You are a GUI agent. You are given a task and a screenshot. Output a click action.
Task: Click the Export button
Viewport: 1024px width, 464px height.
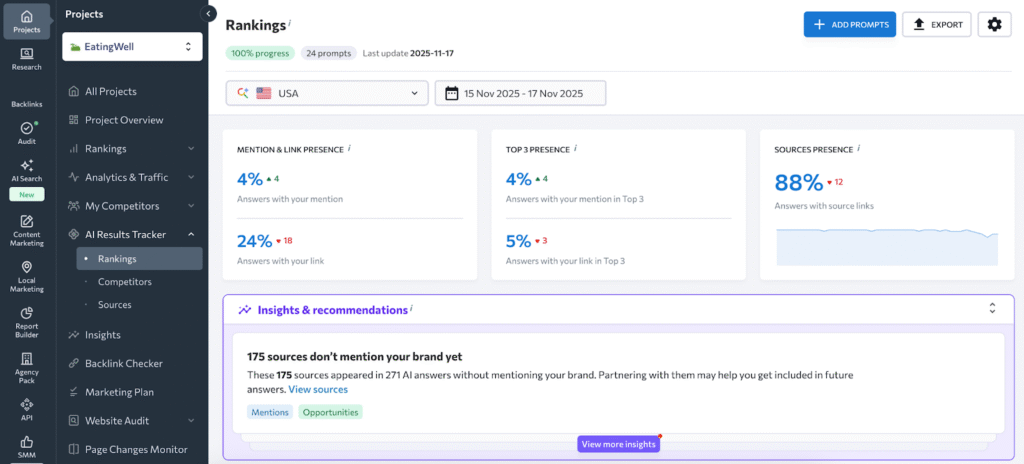pyautogui.click(x=936, y=25)
